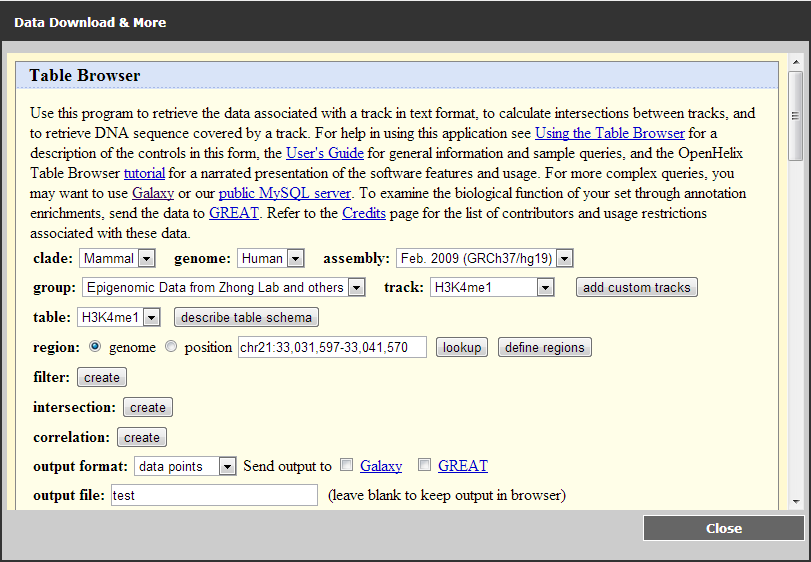Click the output file input field
Image resolution: width=811 pixels, height=562 pixels.
pos(214,495)
